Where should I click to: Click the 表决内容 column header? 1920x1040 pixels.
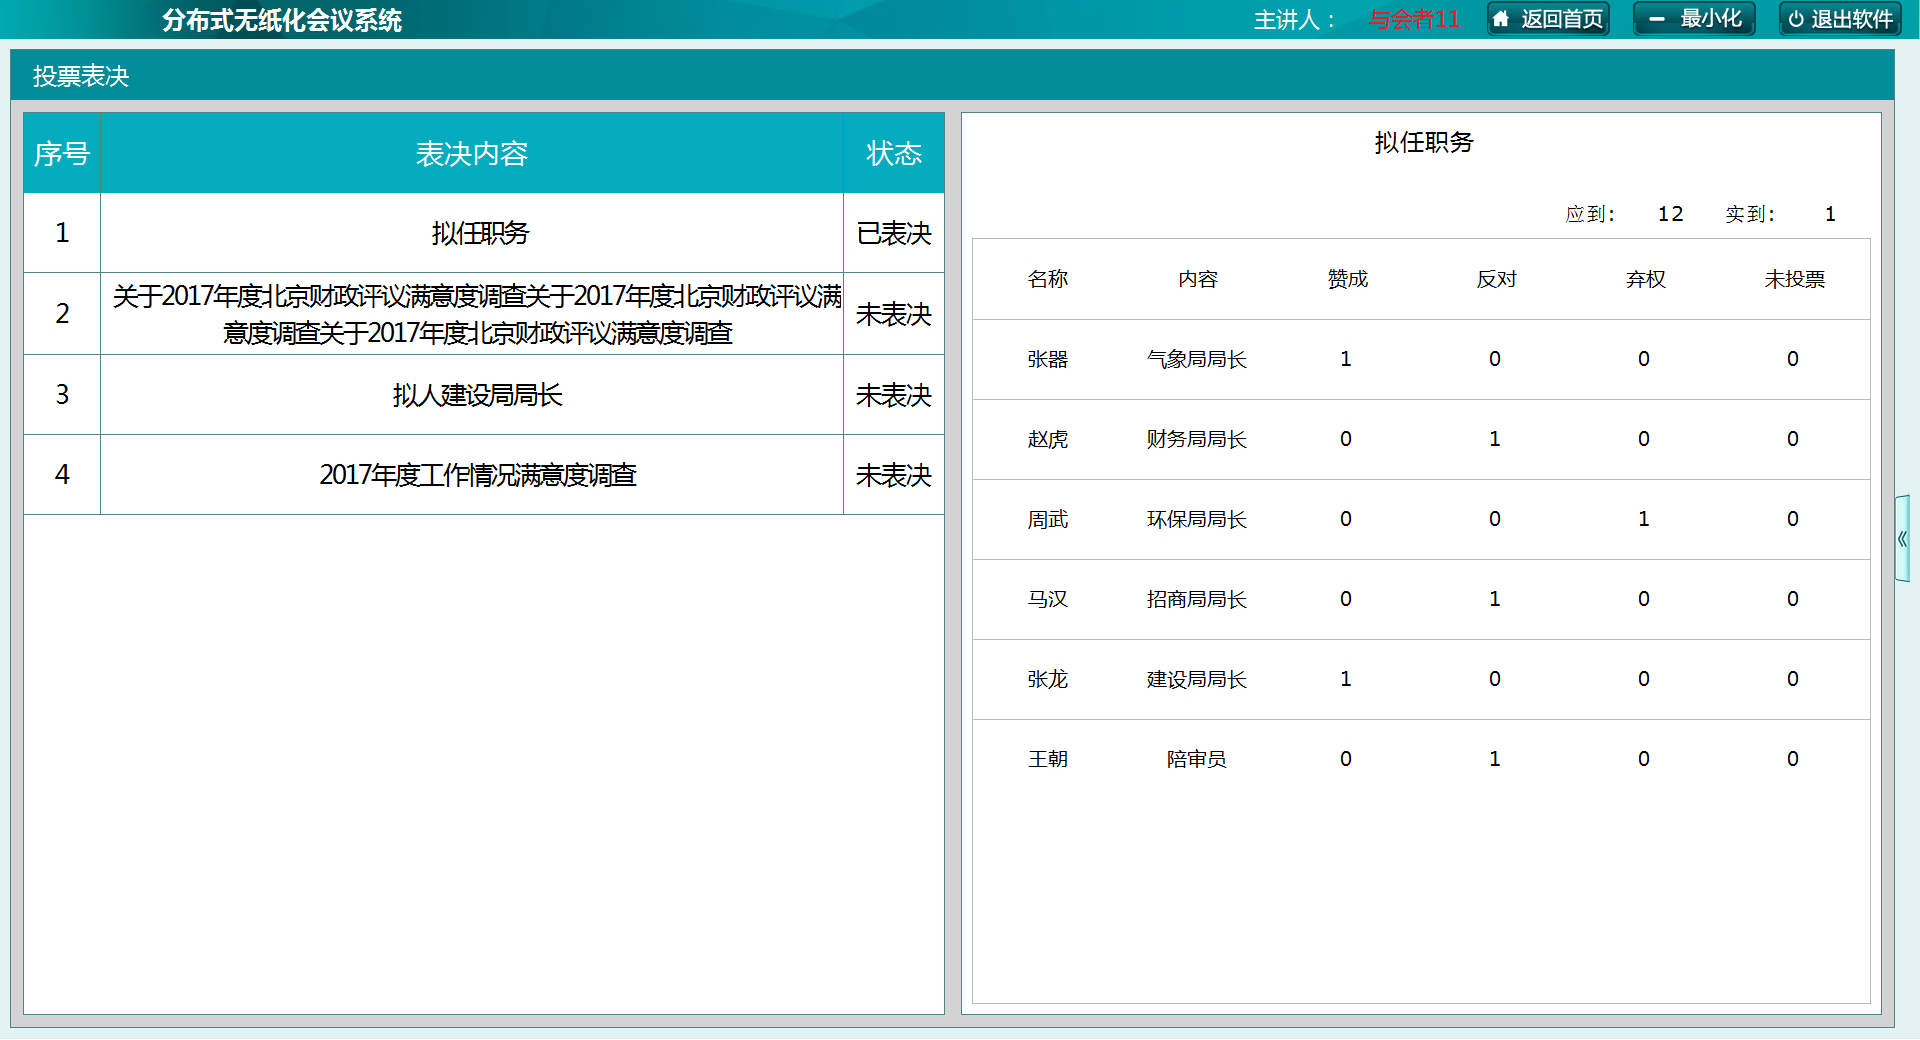471,154
